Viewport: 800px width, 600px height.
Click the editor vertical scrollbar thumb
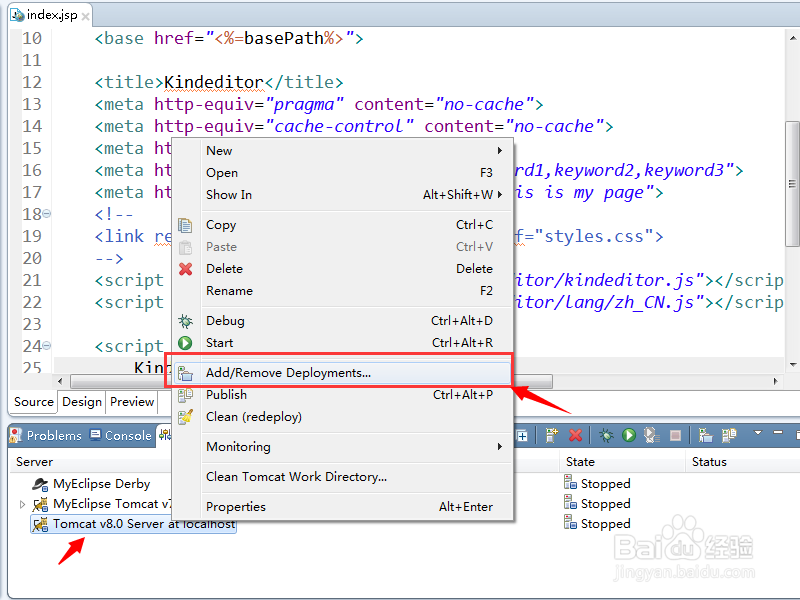click(792, 184)
